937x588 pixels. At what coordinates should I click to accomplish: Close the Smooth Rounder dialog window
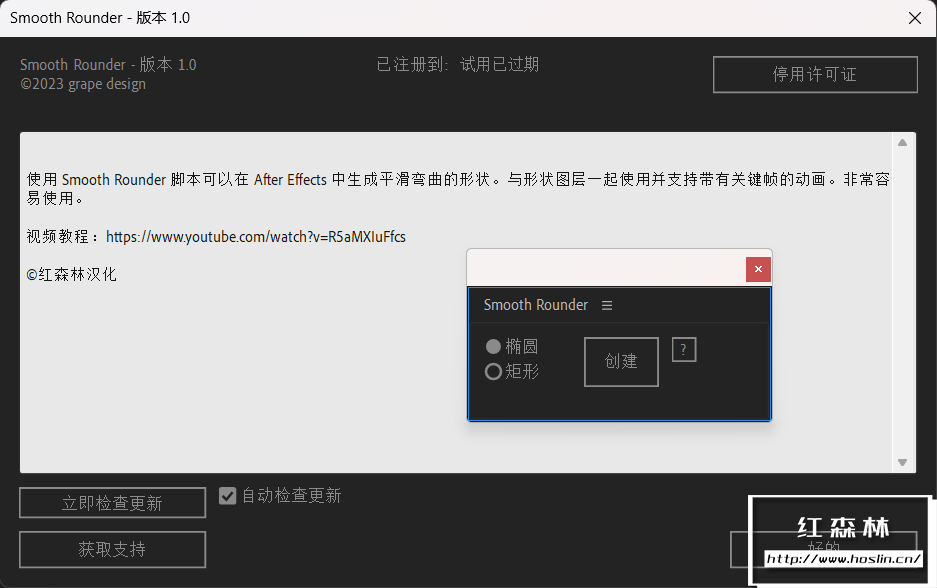(x=915, y=18)
